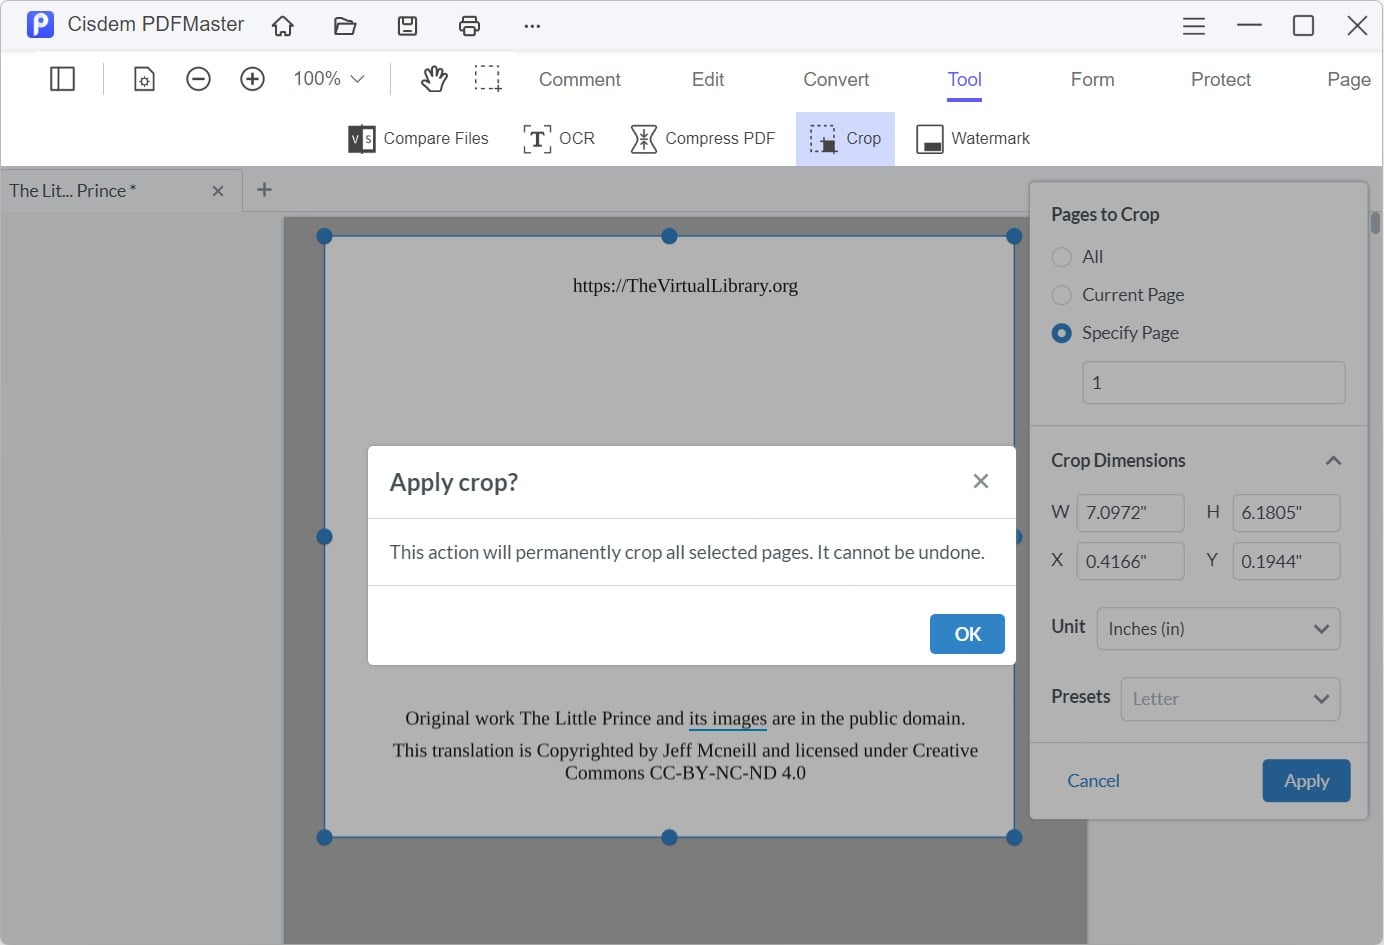Select the All pages radio button

click(x=1062, y=257)
